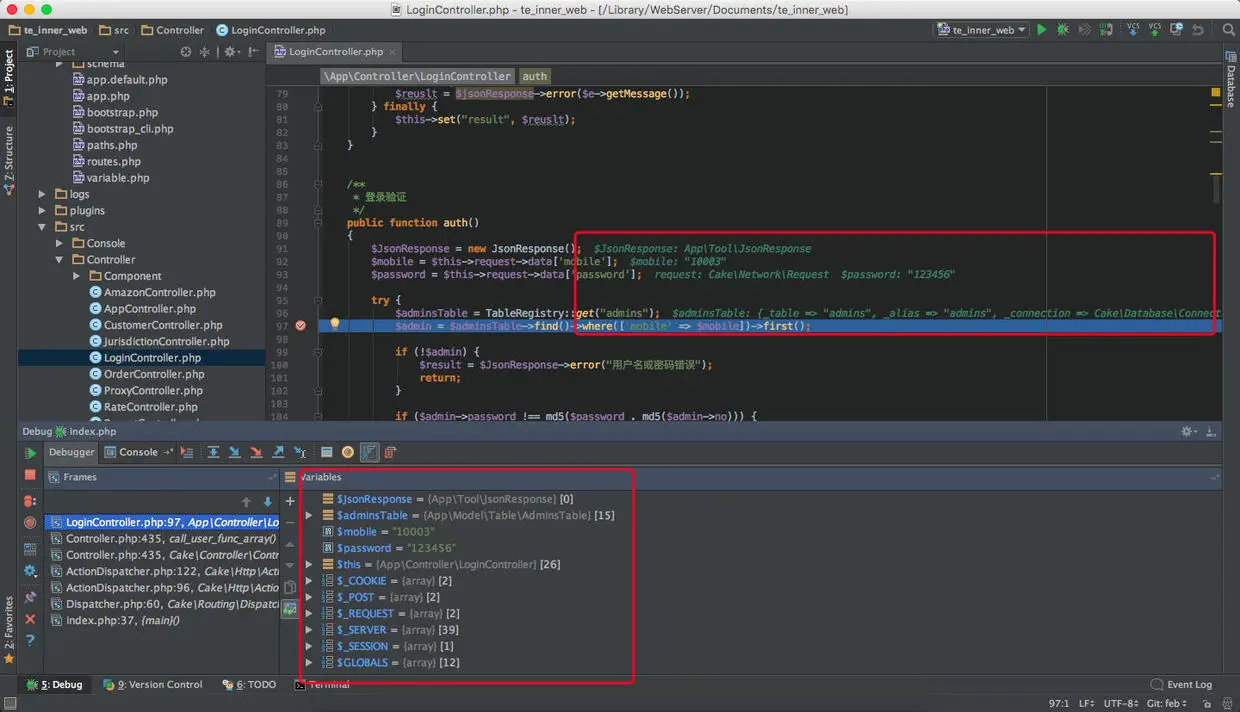1240x712 pixels.
Task: Select Controller in the breadcrumb navigation bar
Action: tap(172, 30)
